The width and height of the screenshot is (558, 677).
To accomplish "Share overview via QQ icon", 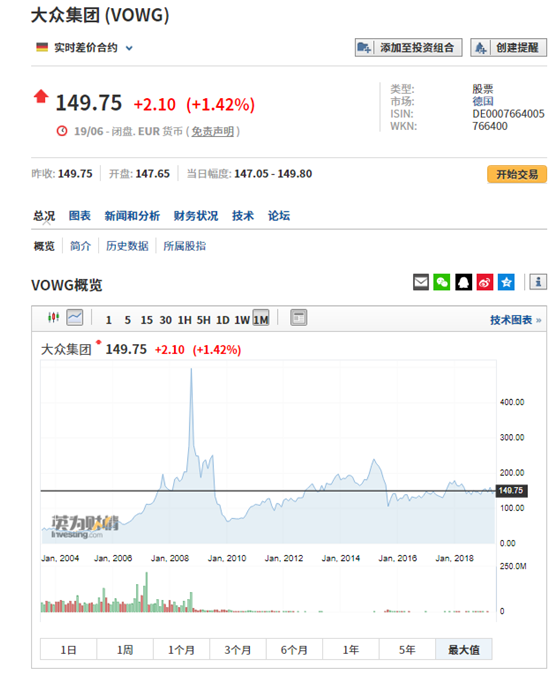I will click(x=463, y=282).
